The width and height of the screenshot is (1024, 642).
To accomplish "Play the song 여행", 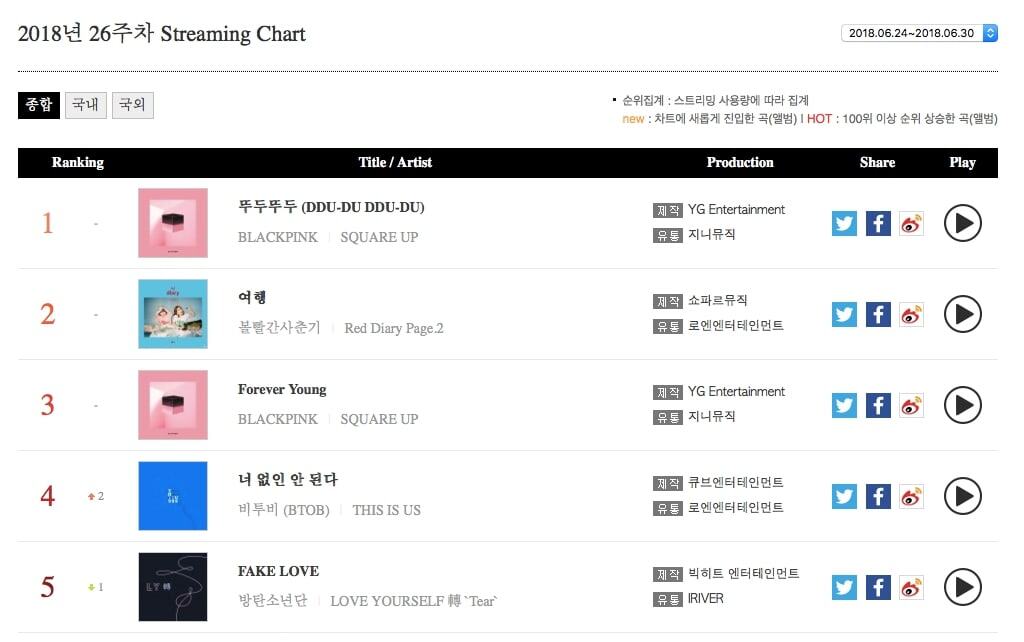I will coord(962,314).
